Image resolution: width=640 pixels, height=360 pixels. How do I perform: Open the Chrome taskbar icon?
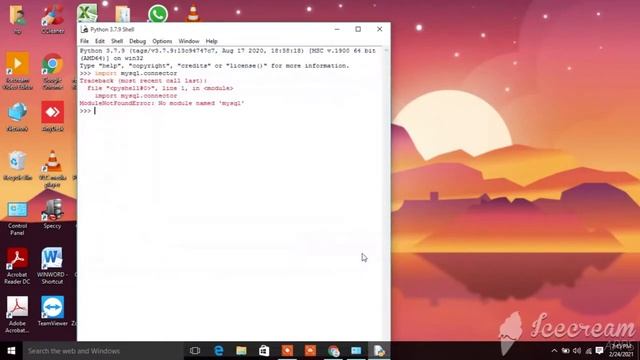click(x=333, y=351)
